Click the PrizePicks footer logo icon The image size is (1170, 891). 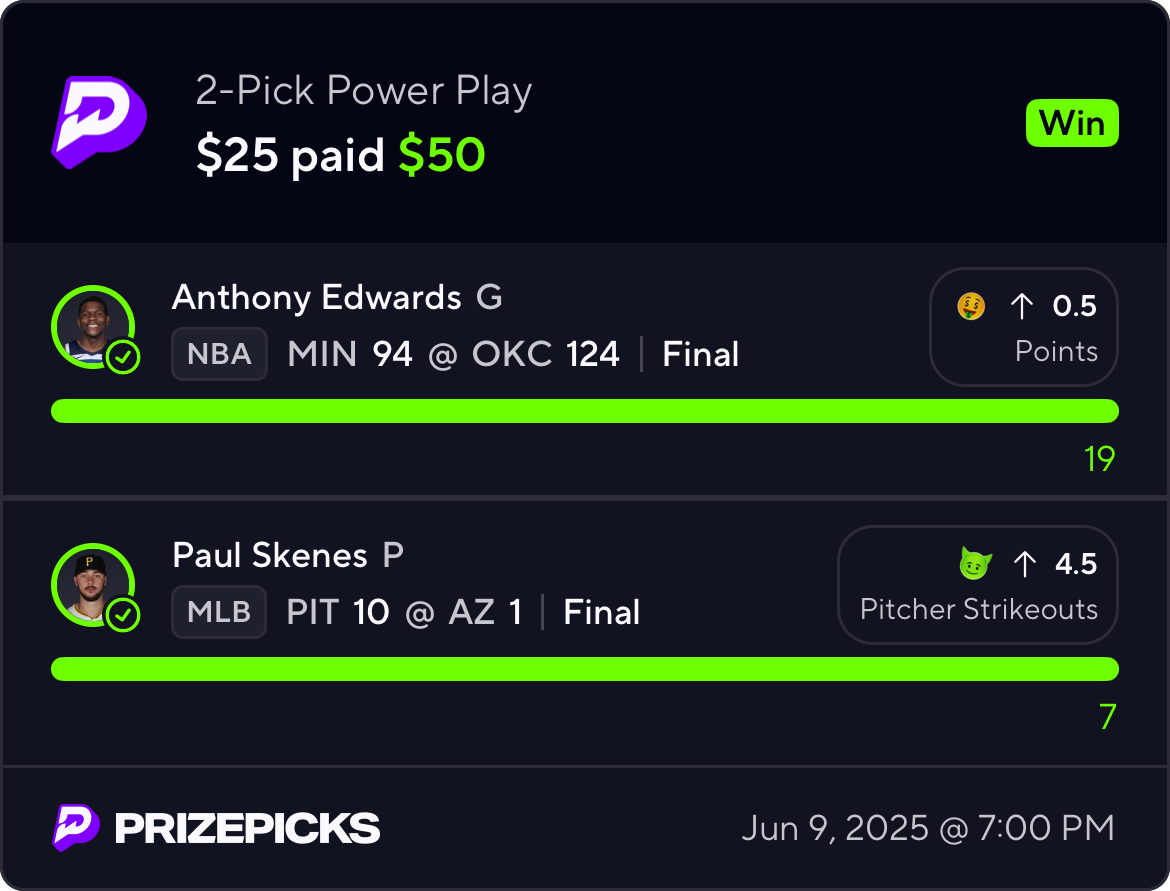coord(76,828)
